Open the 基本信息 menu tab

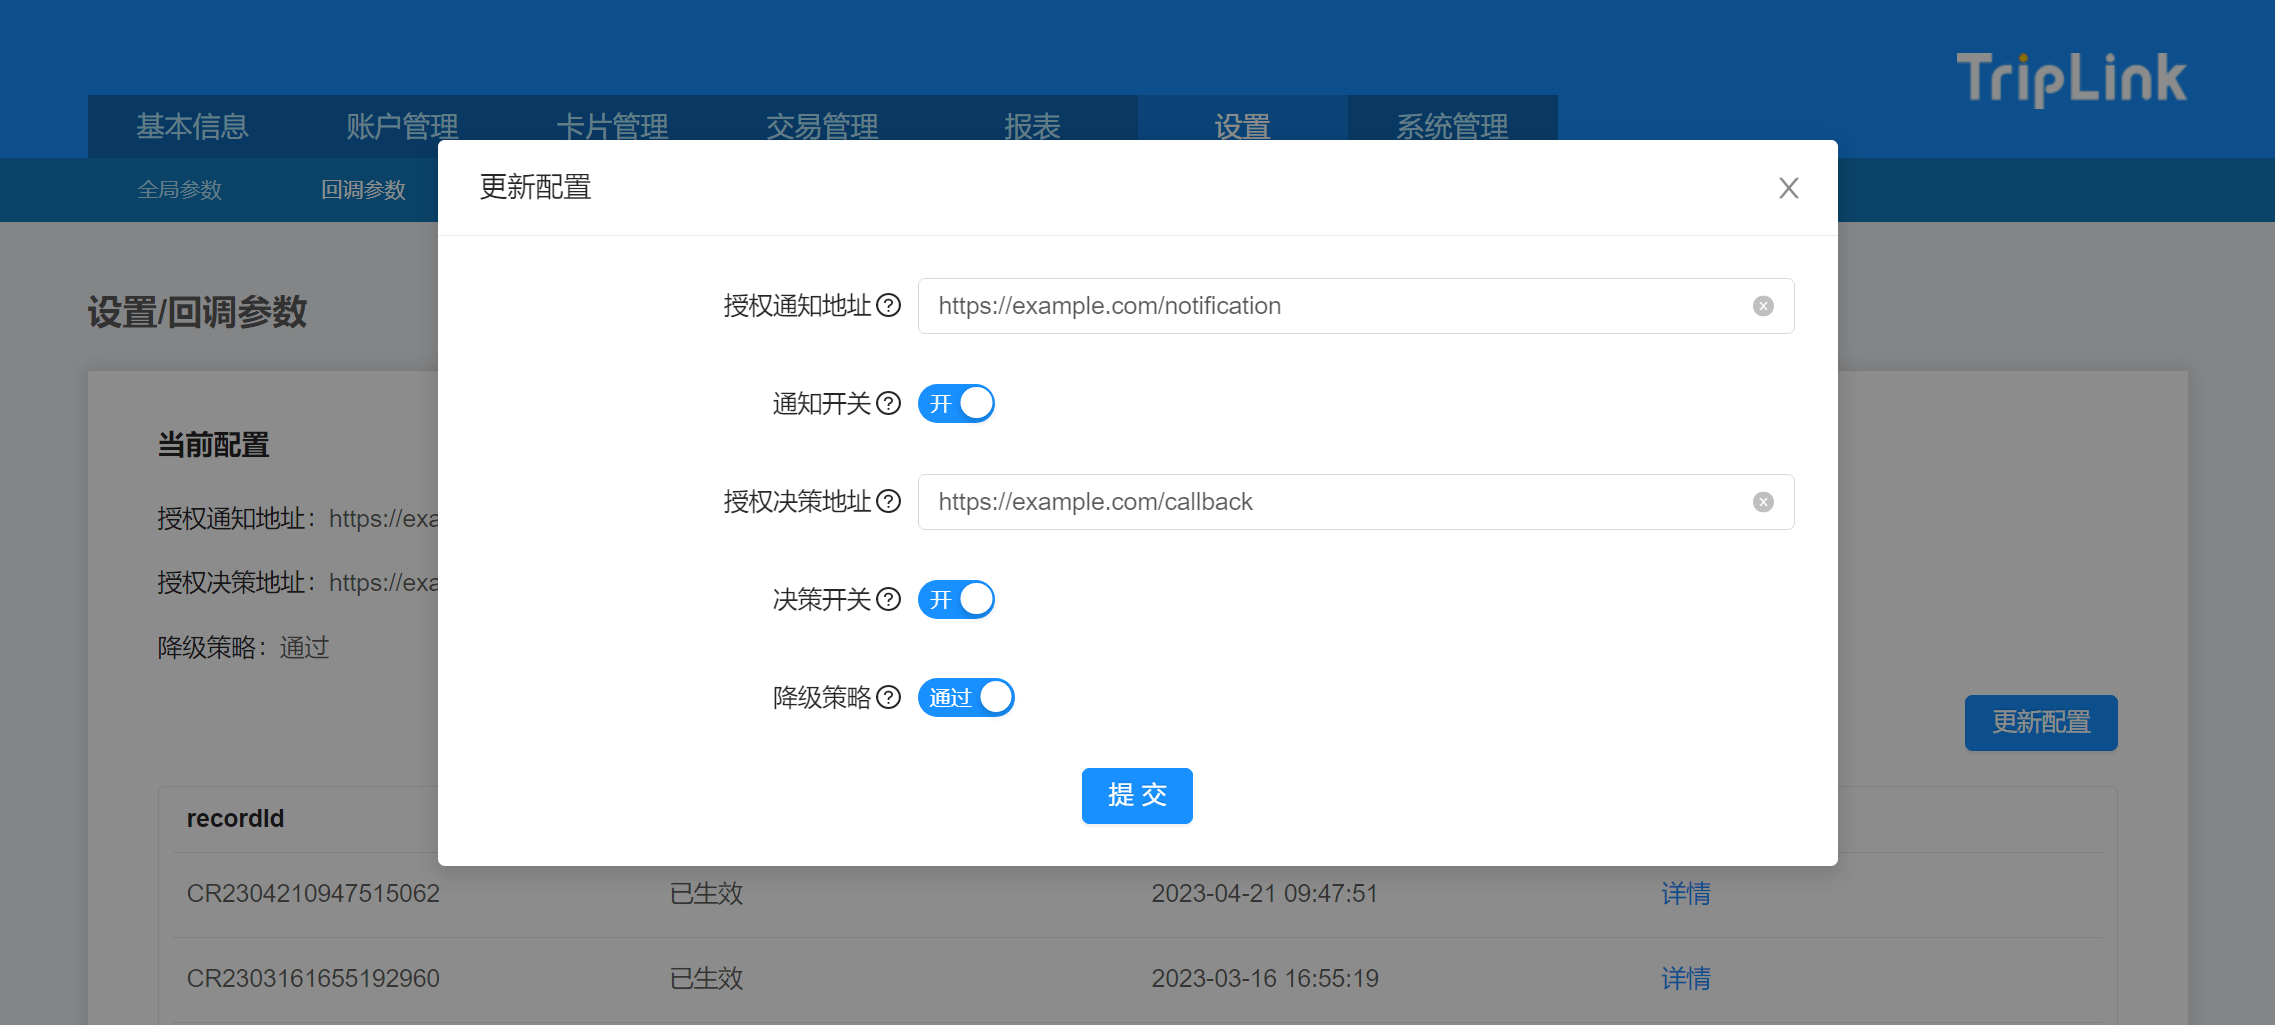tap(192, 126)
